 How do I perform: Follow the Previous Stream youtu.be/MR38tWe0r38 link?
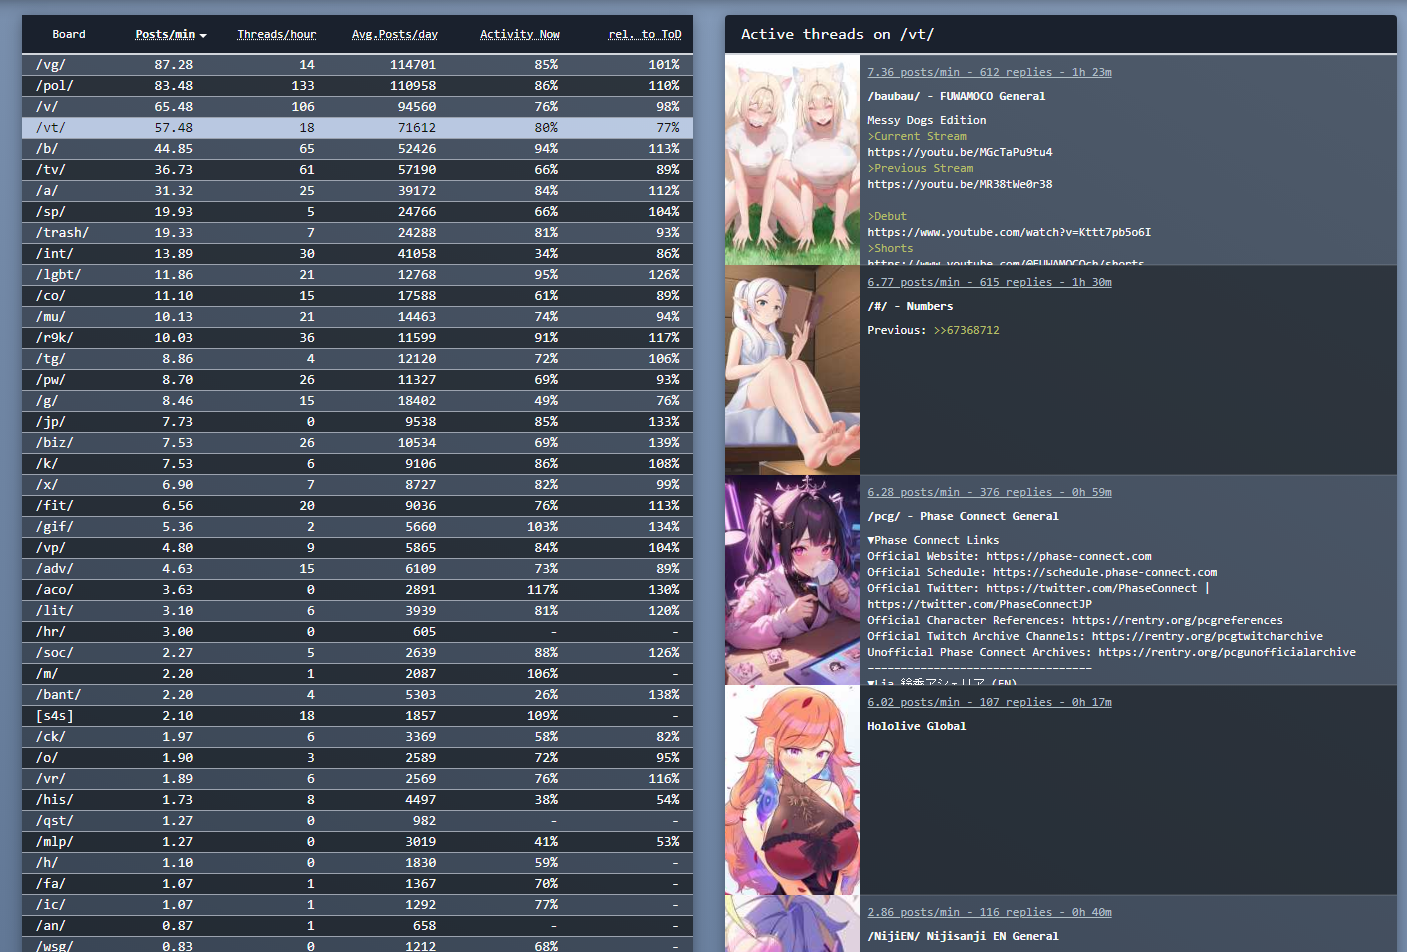pyautogui.click(x=959, y=184)
